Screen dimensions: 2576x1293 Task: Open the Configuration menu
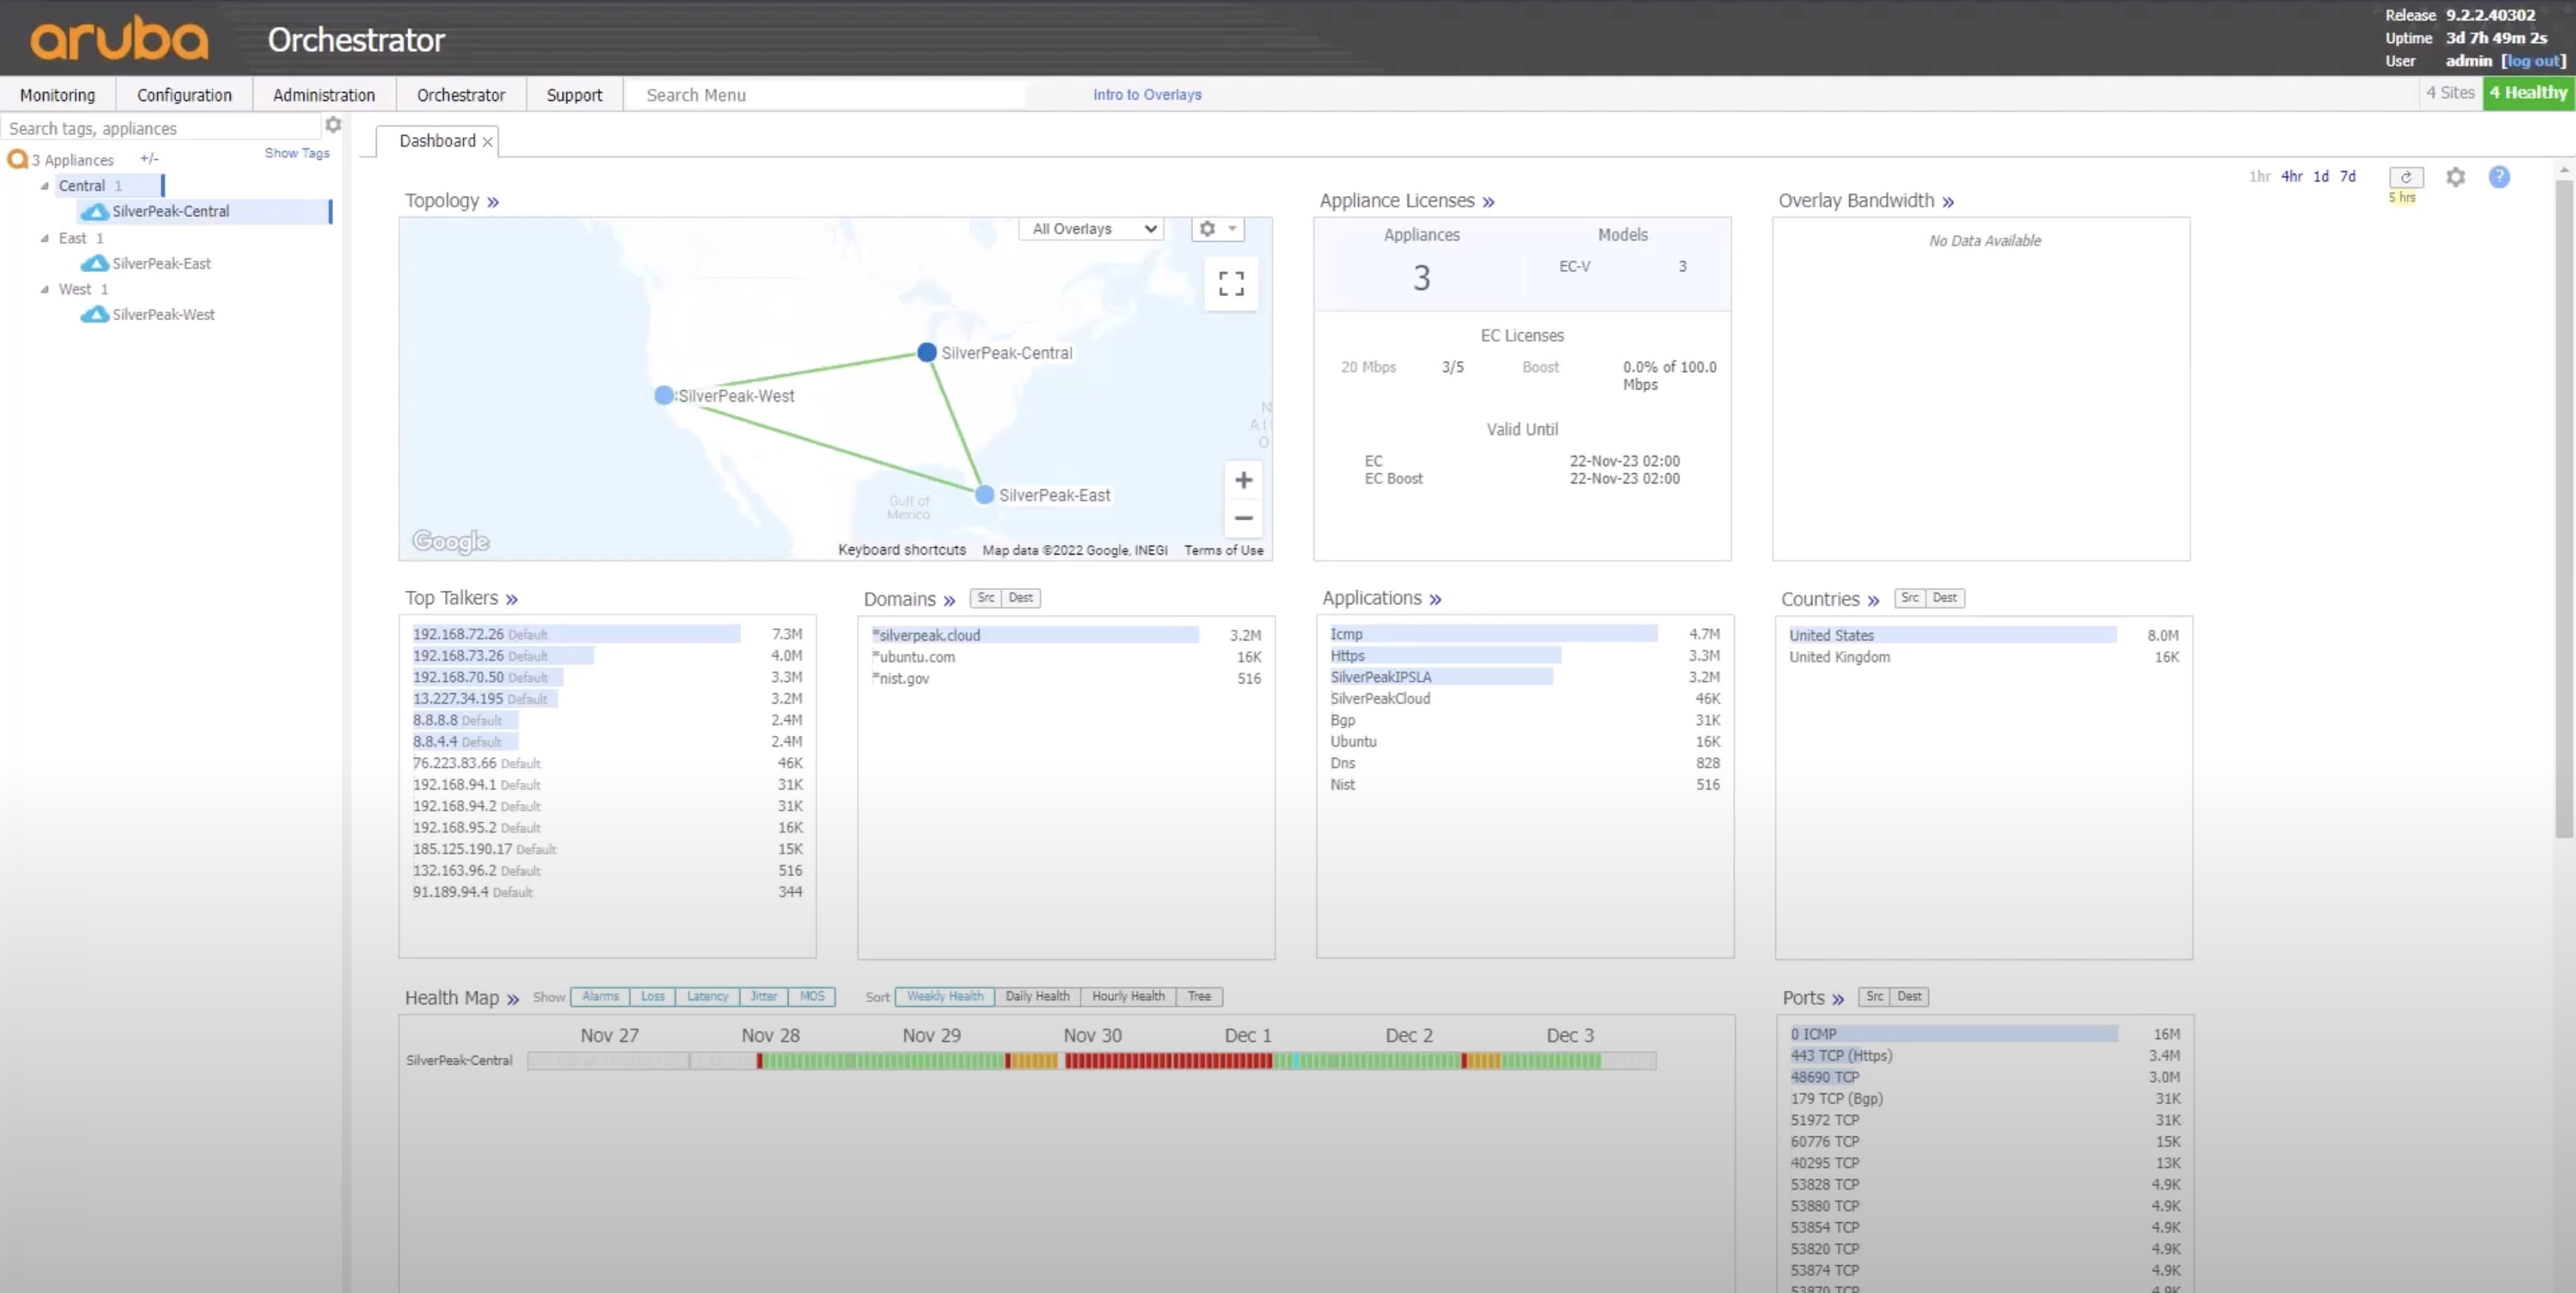(184, 95)
